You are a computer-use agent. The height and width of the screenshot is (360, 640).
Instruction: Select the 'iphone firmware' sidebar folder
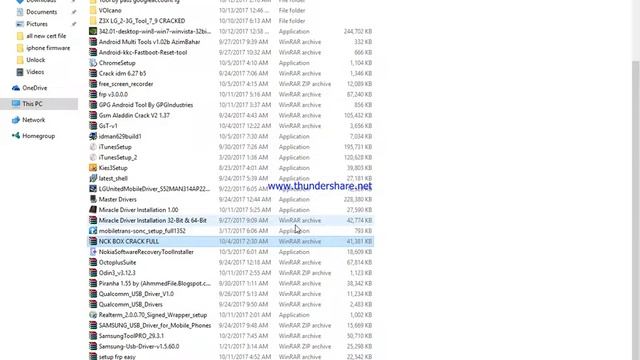[48, 48]
